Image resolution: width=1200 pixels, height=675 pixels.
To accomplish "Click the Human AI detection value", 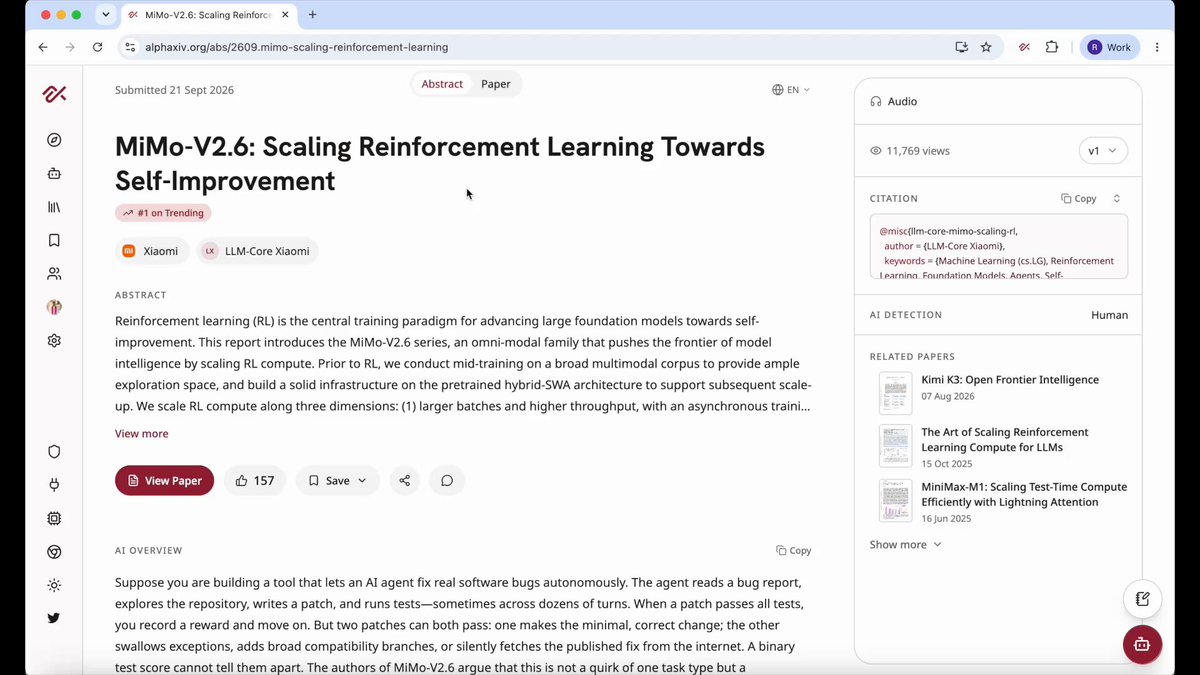I will [x=1109, y=315].
